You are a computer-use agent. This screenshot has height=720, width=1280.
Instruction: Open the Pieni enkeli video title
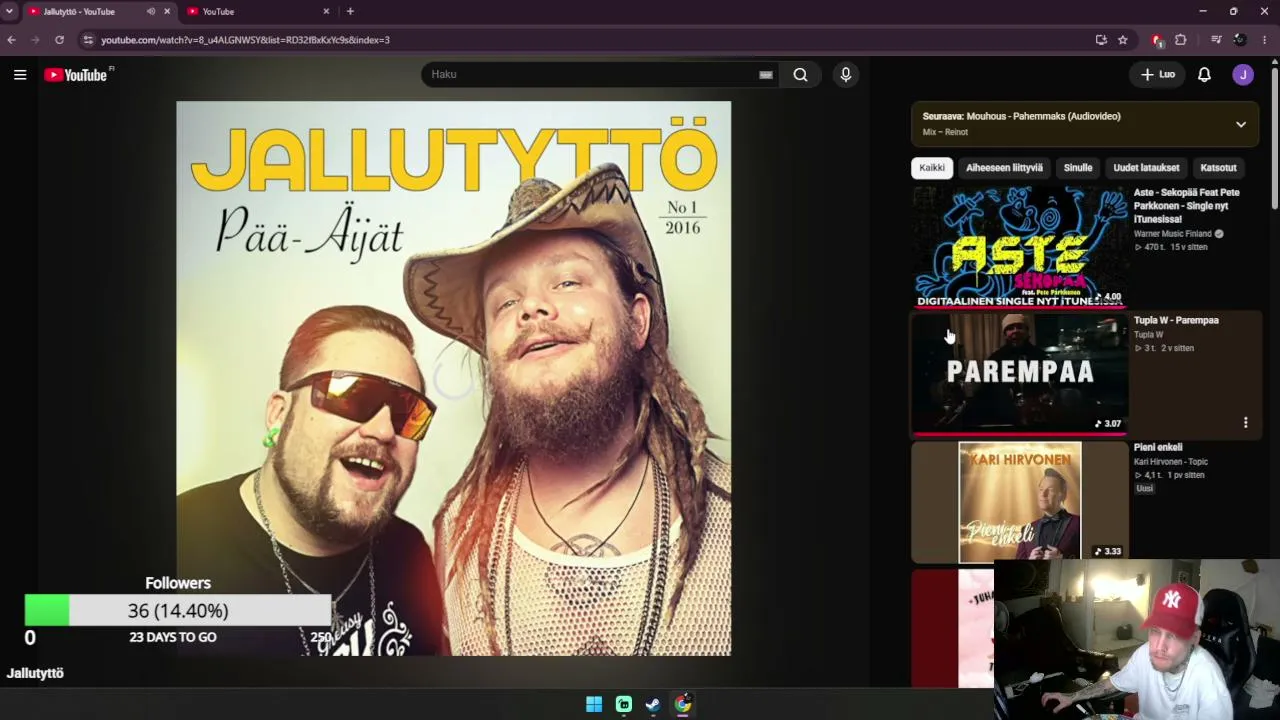(x=1158, y=447)
